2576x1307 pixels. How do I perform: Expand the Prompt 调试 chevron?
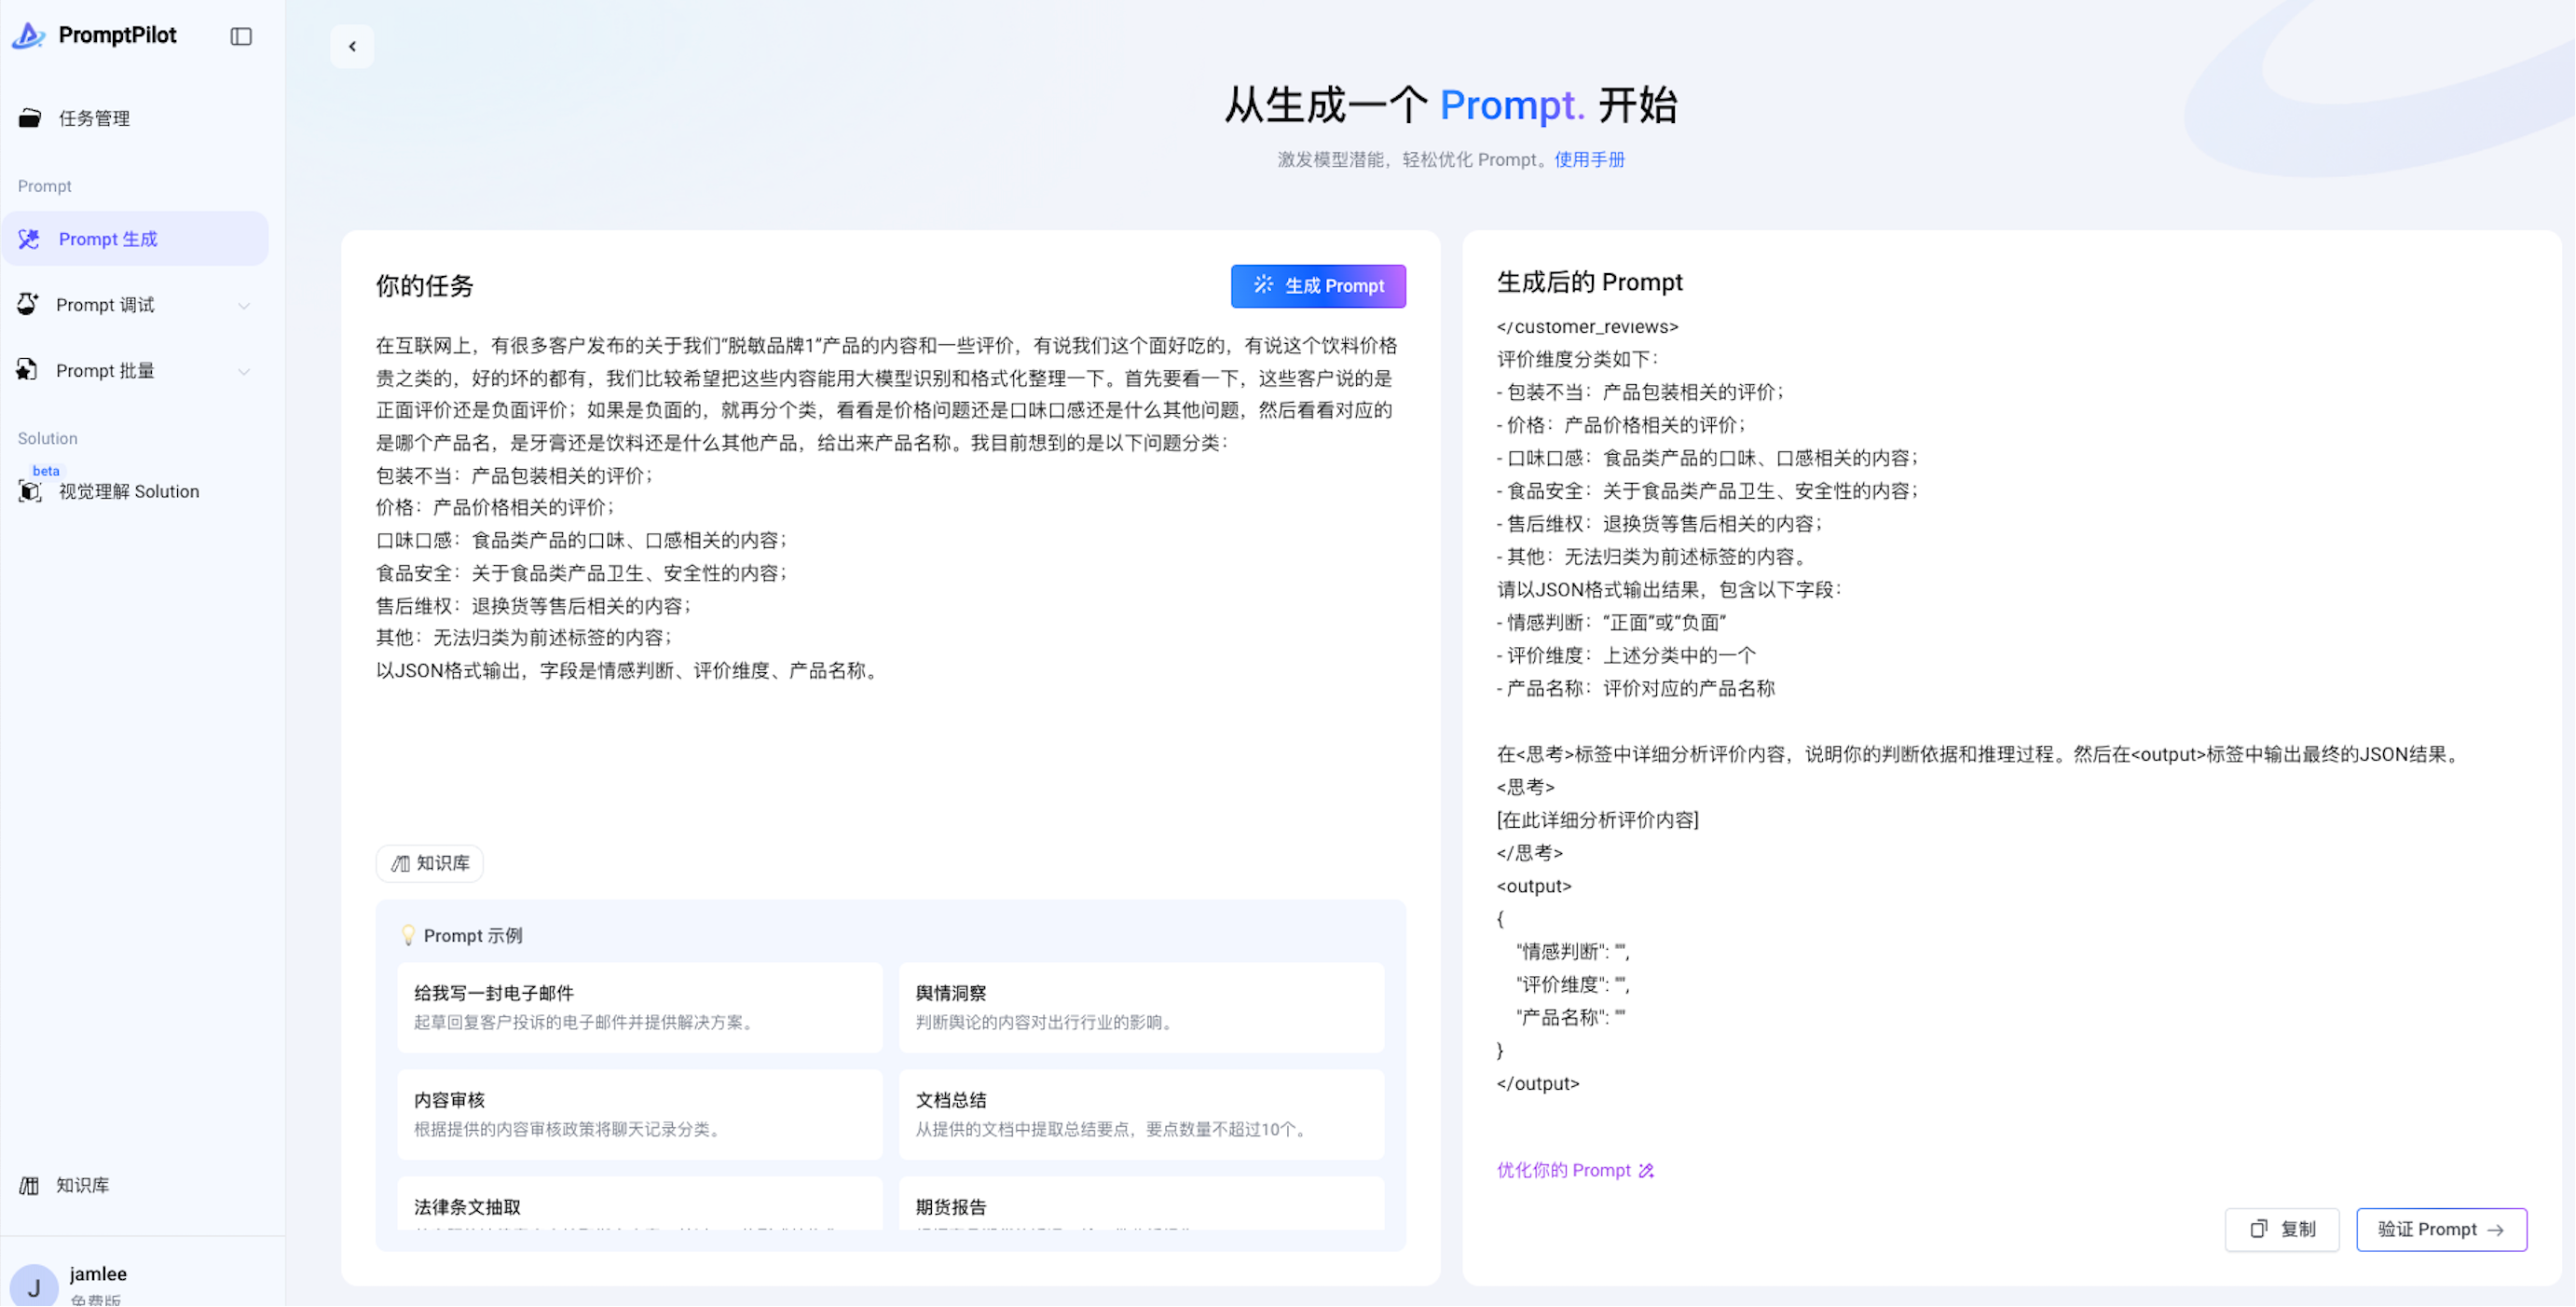[244, 306]
